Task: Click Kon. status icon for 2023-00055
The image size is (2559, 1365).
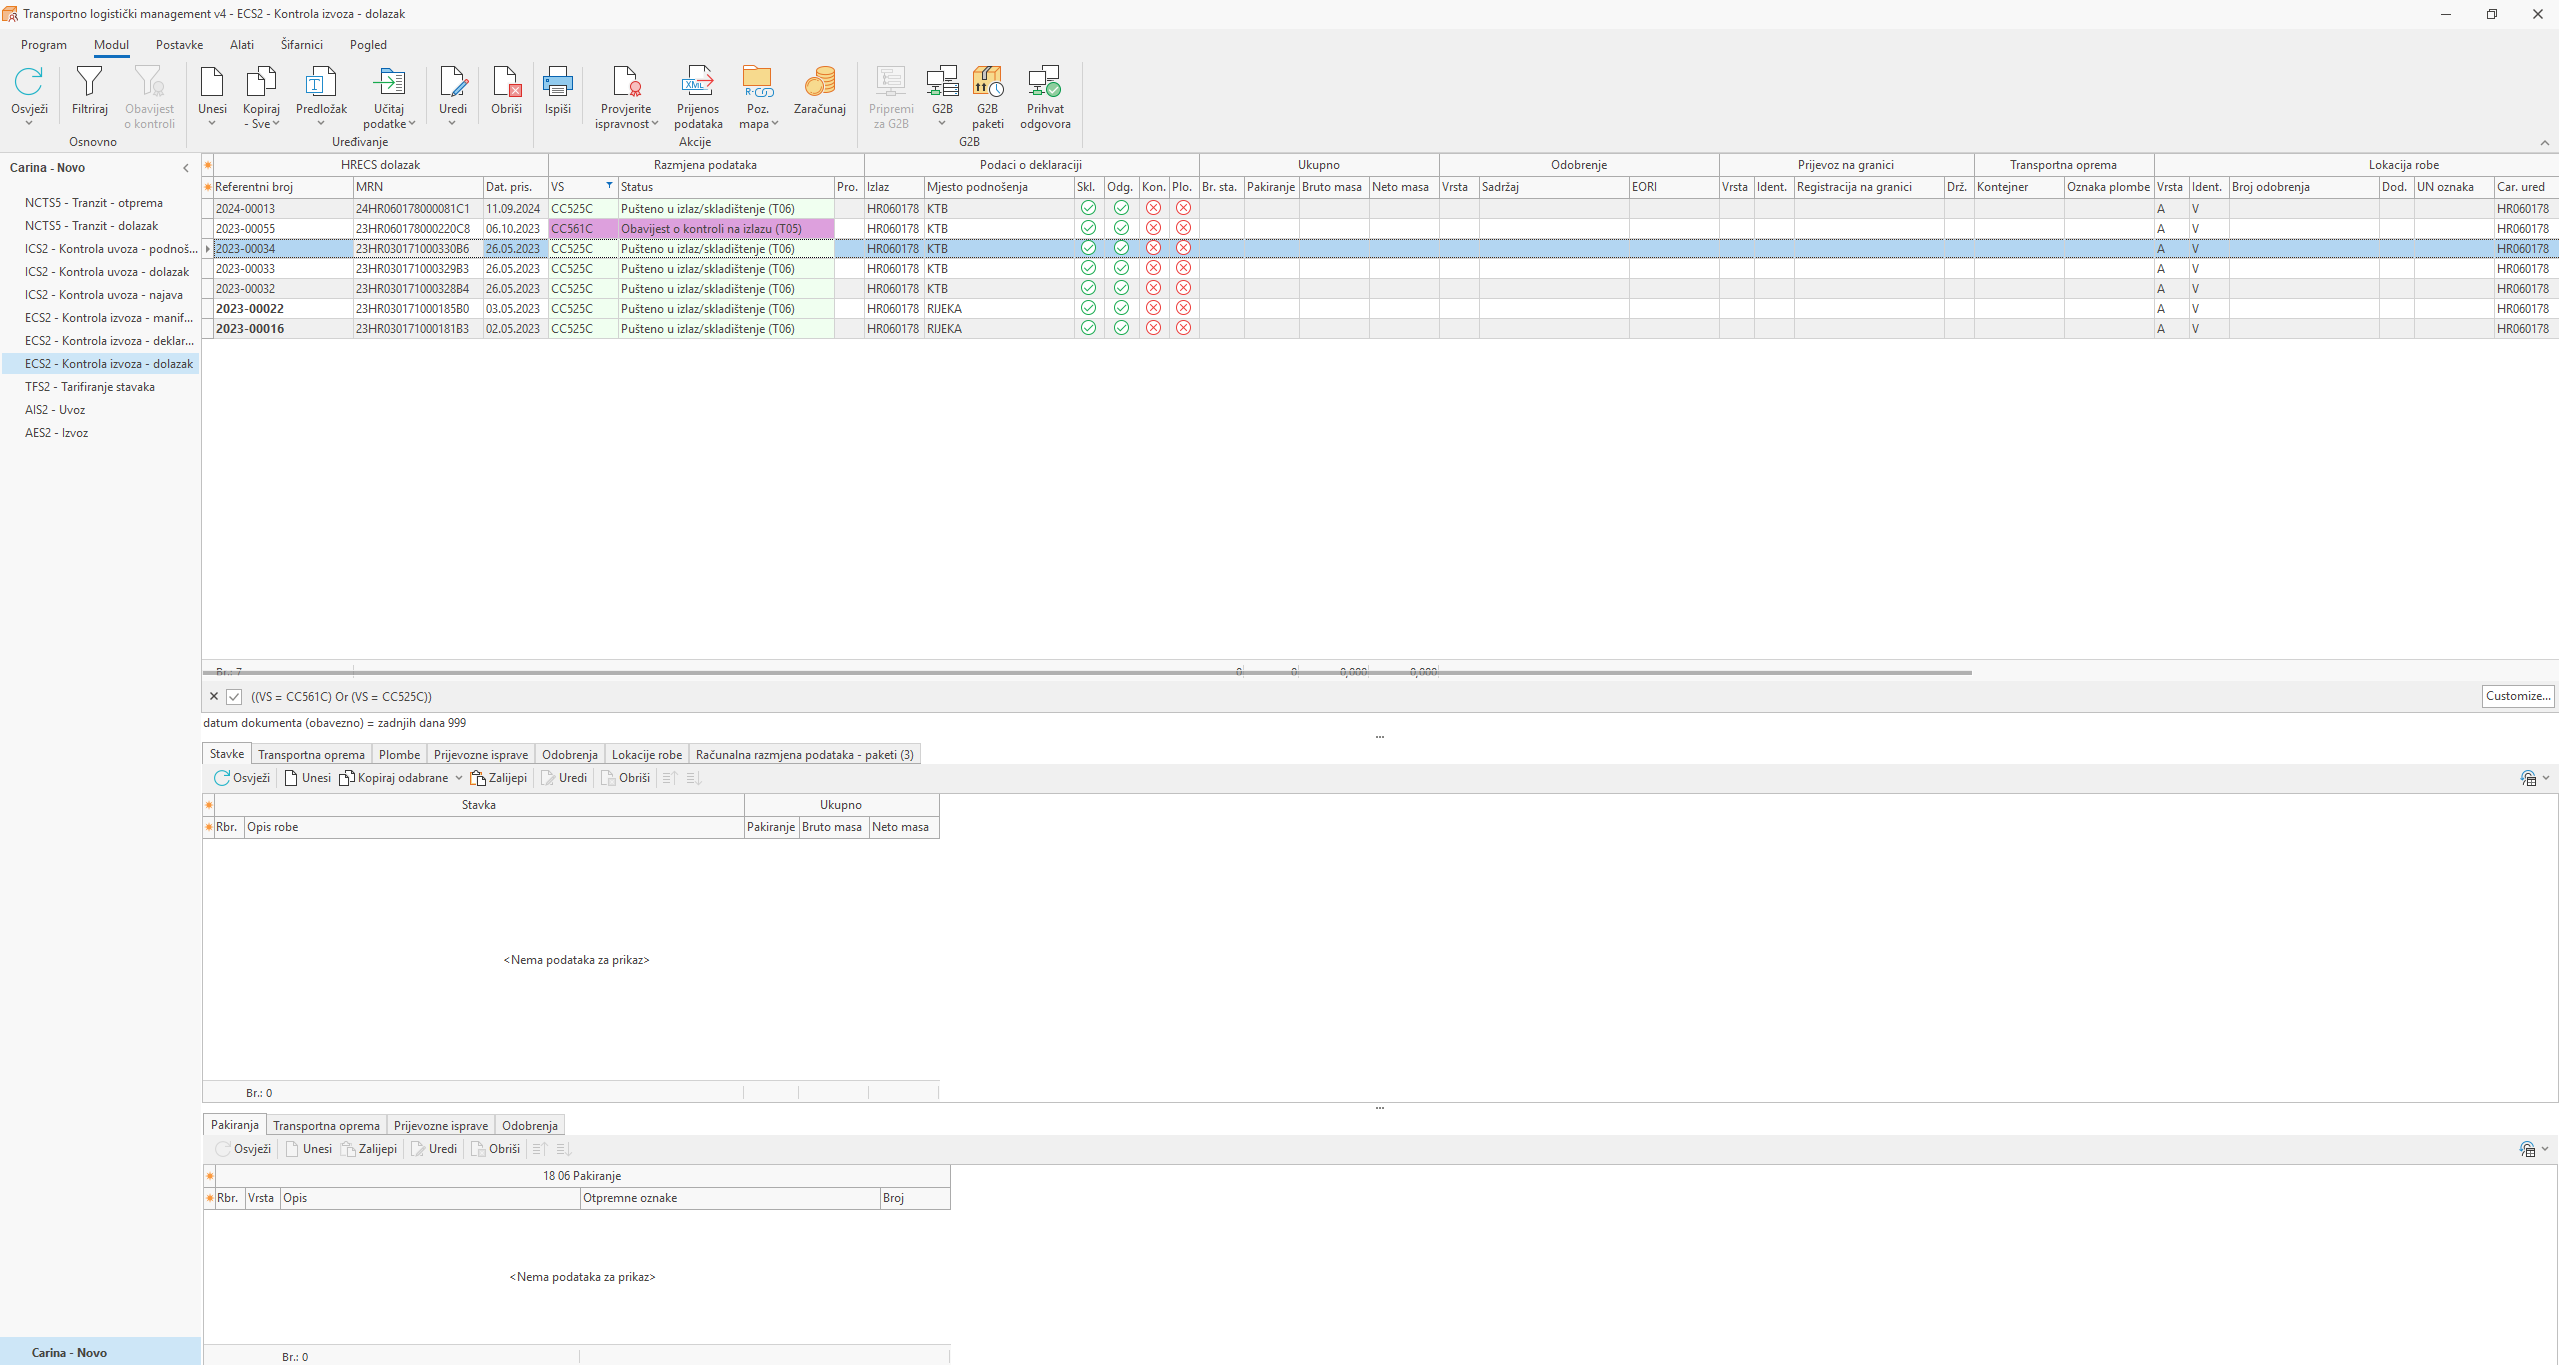Action: 1153,228
